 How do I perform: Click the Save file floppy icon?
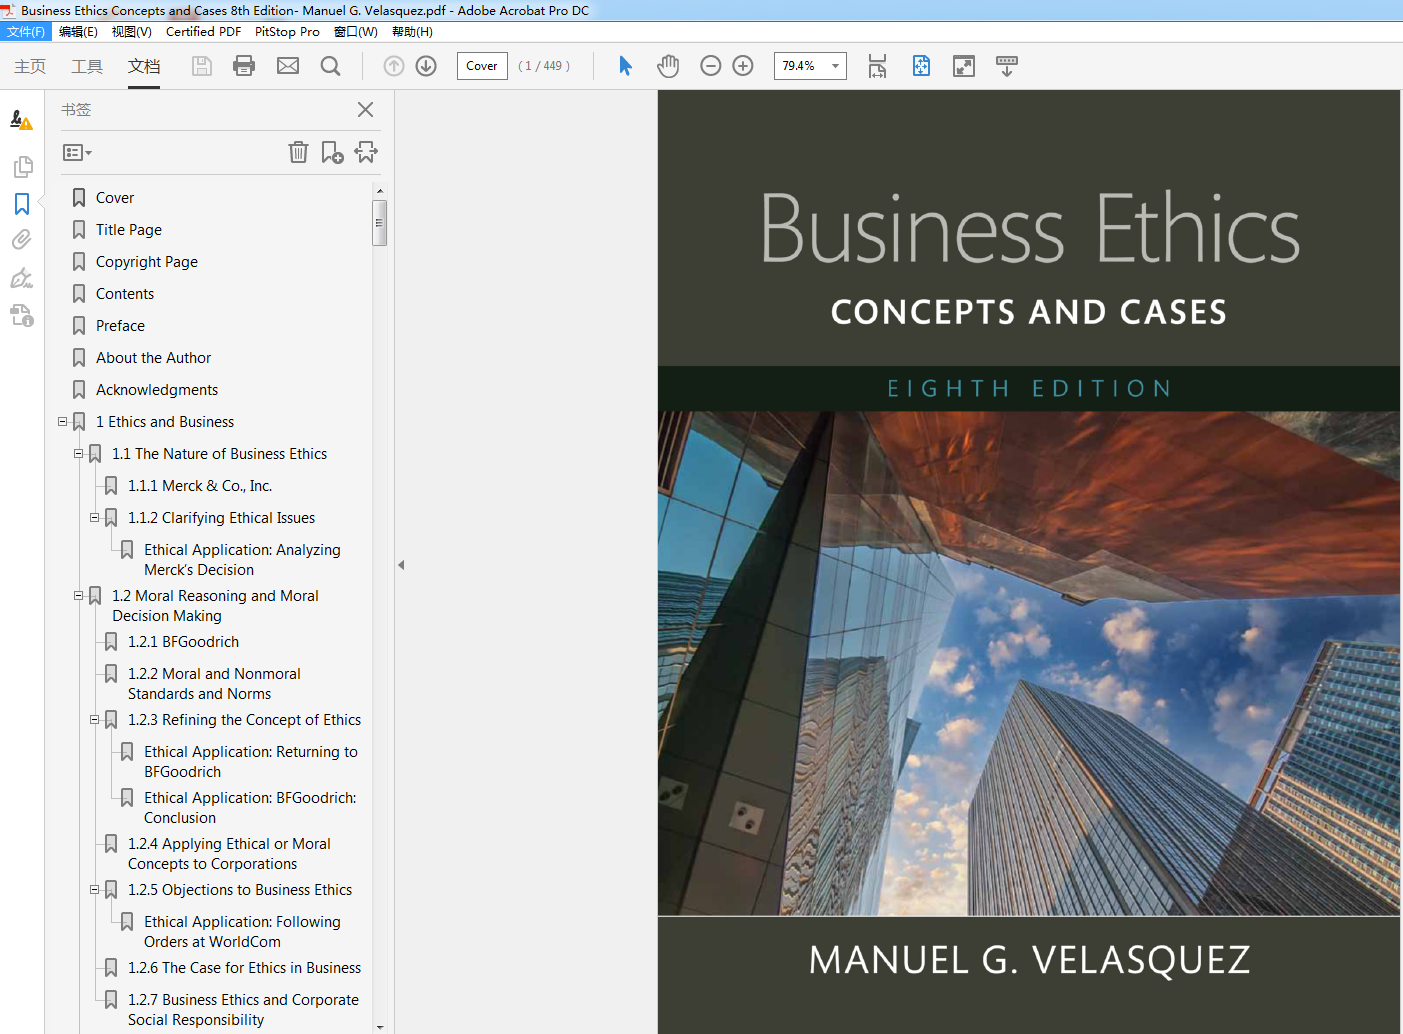202,66
